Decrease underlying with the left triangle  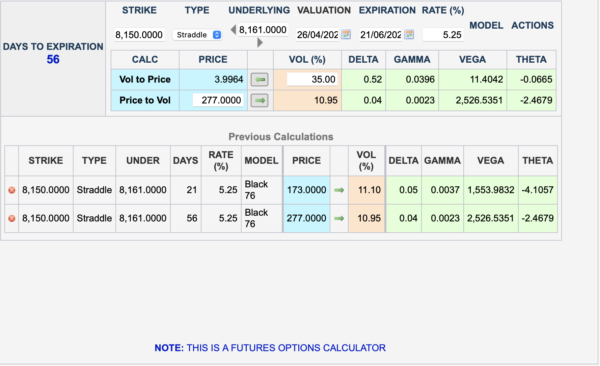coord(233,29)
